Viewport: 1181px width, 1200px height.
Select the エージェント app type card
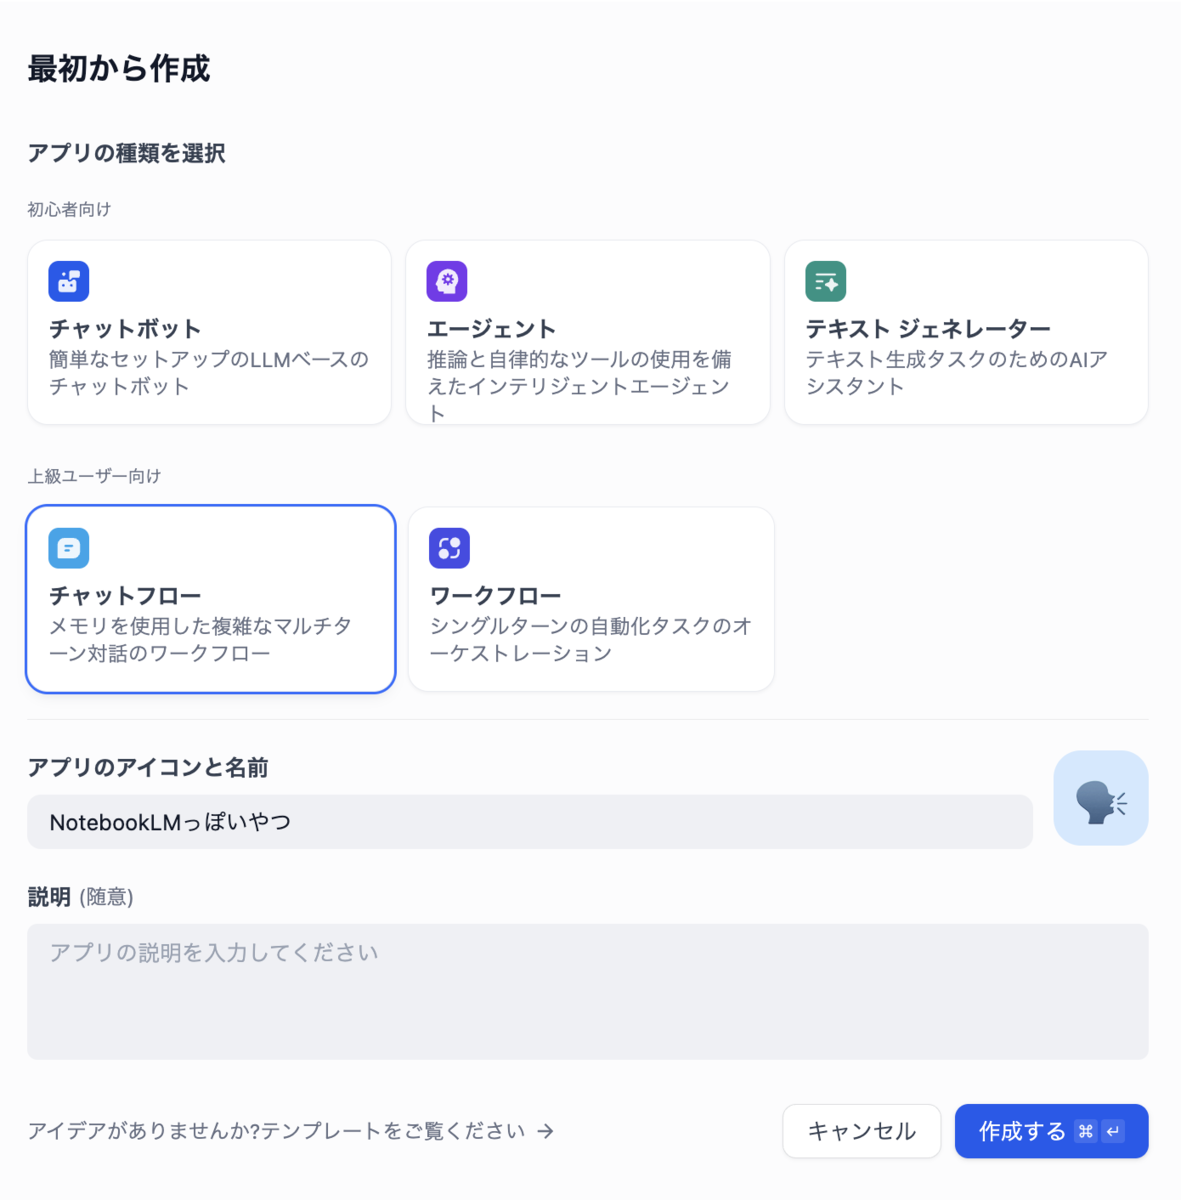tap(588, 332)
